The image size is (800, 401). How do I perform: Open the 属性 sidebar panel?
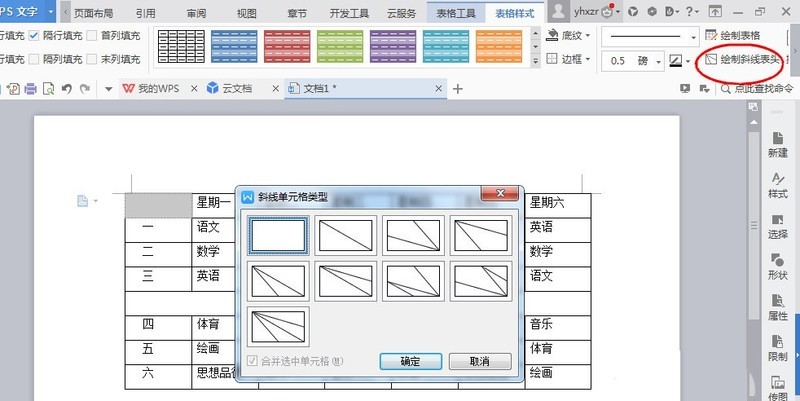(778, 307)
